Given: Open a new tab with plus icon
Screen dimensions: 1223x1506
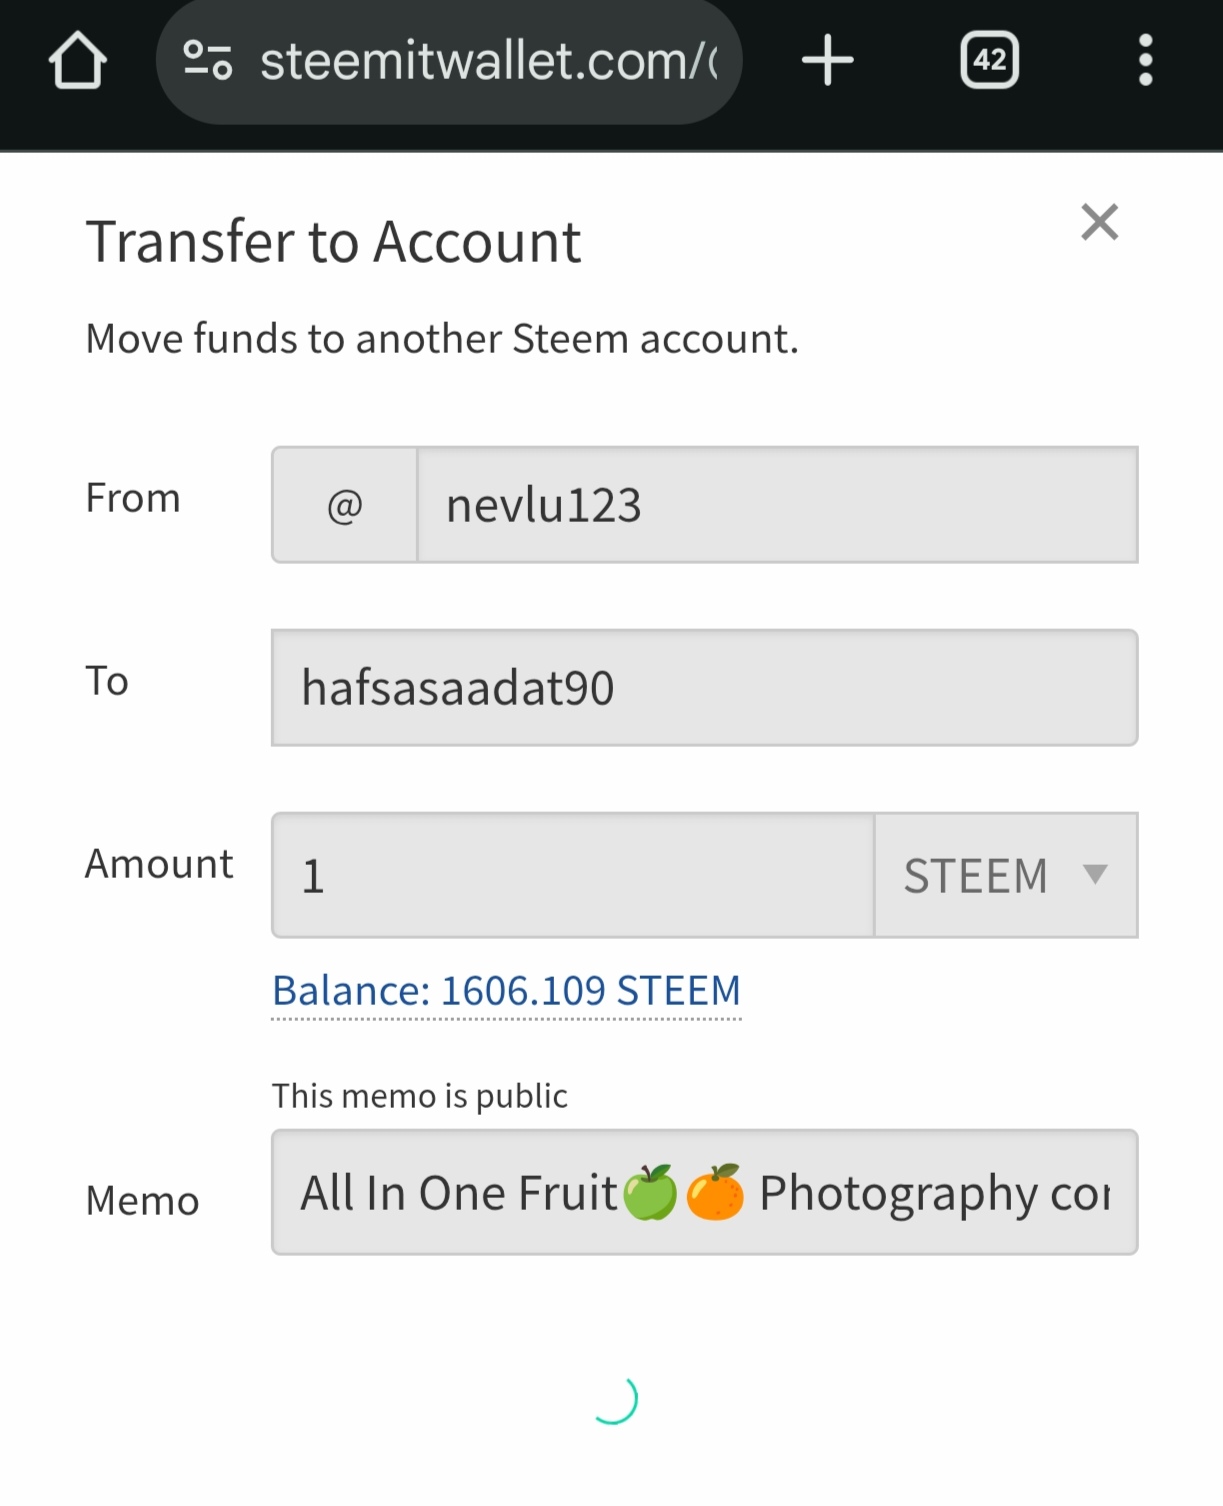Looking at the screenshot, I should point(828,61).
